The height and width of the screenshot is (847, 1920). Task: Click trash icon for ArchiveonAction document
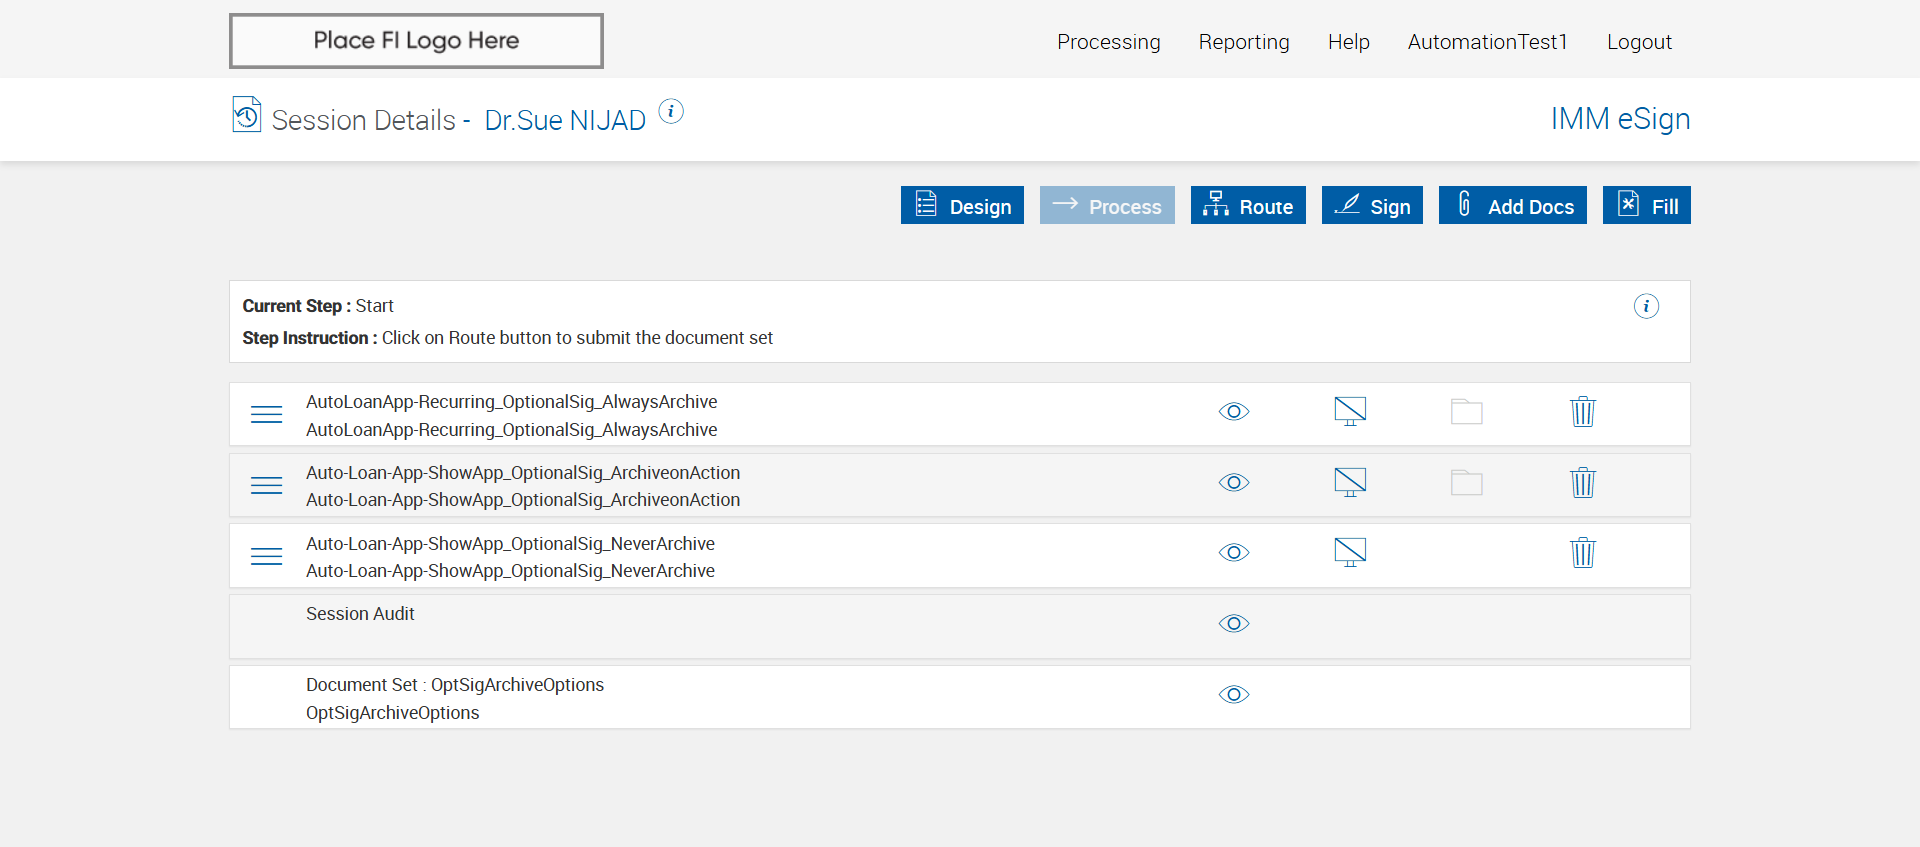click(x=1582, y=483)
